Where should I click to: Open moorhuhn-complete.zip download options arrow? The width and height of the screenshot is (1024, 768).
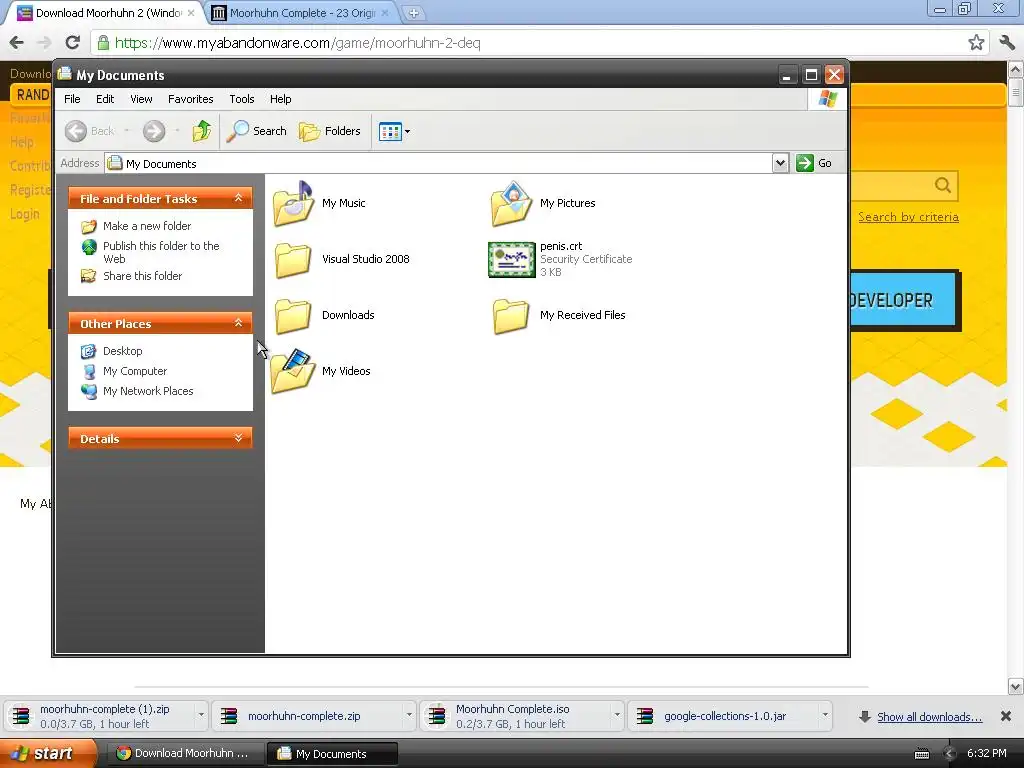tap(409, 715)
